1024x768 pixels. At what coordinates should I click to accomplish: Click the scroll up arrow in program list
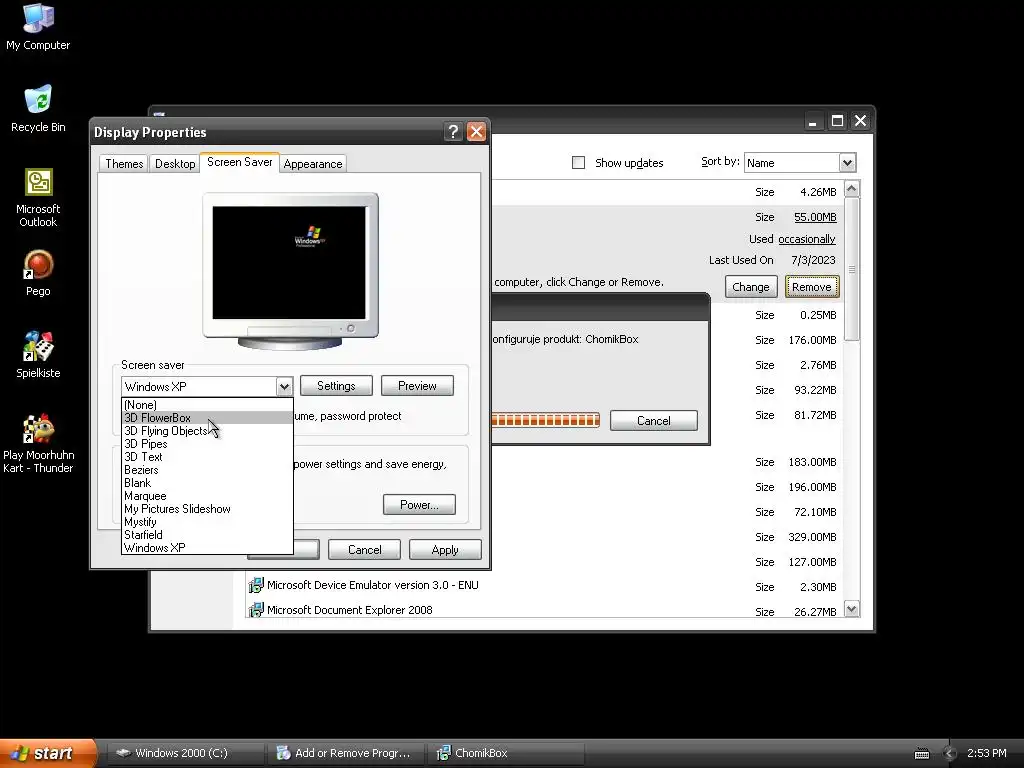(852, 189)
